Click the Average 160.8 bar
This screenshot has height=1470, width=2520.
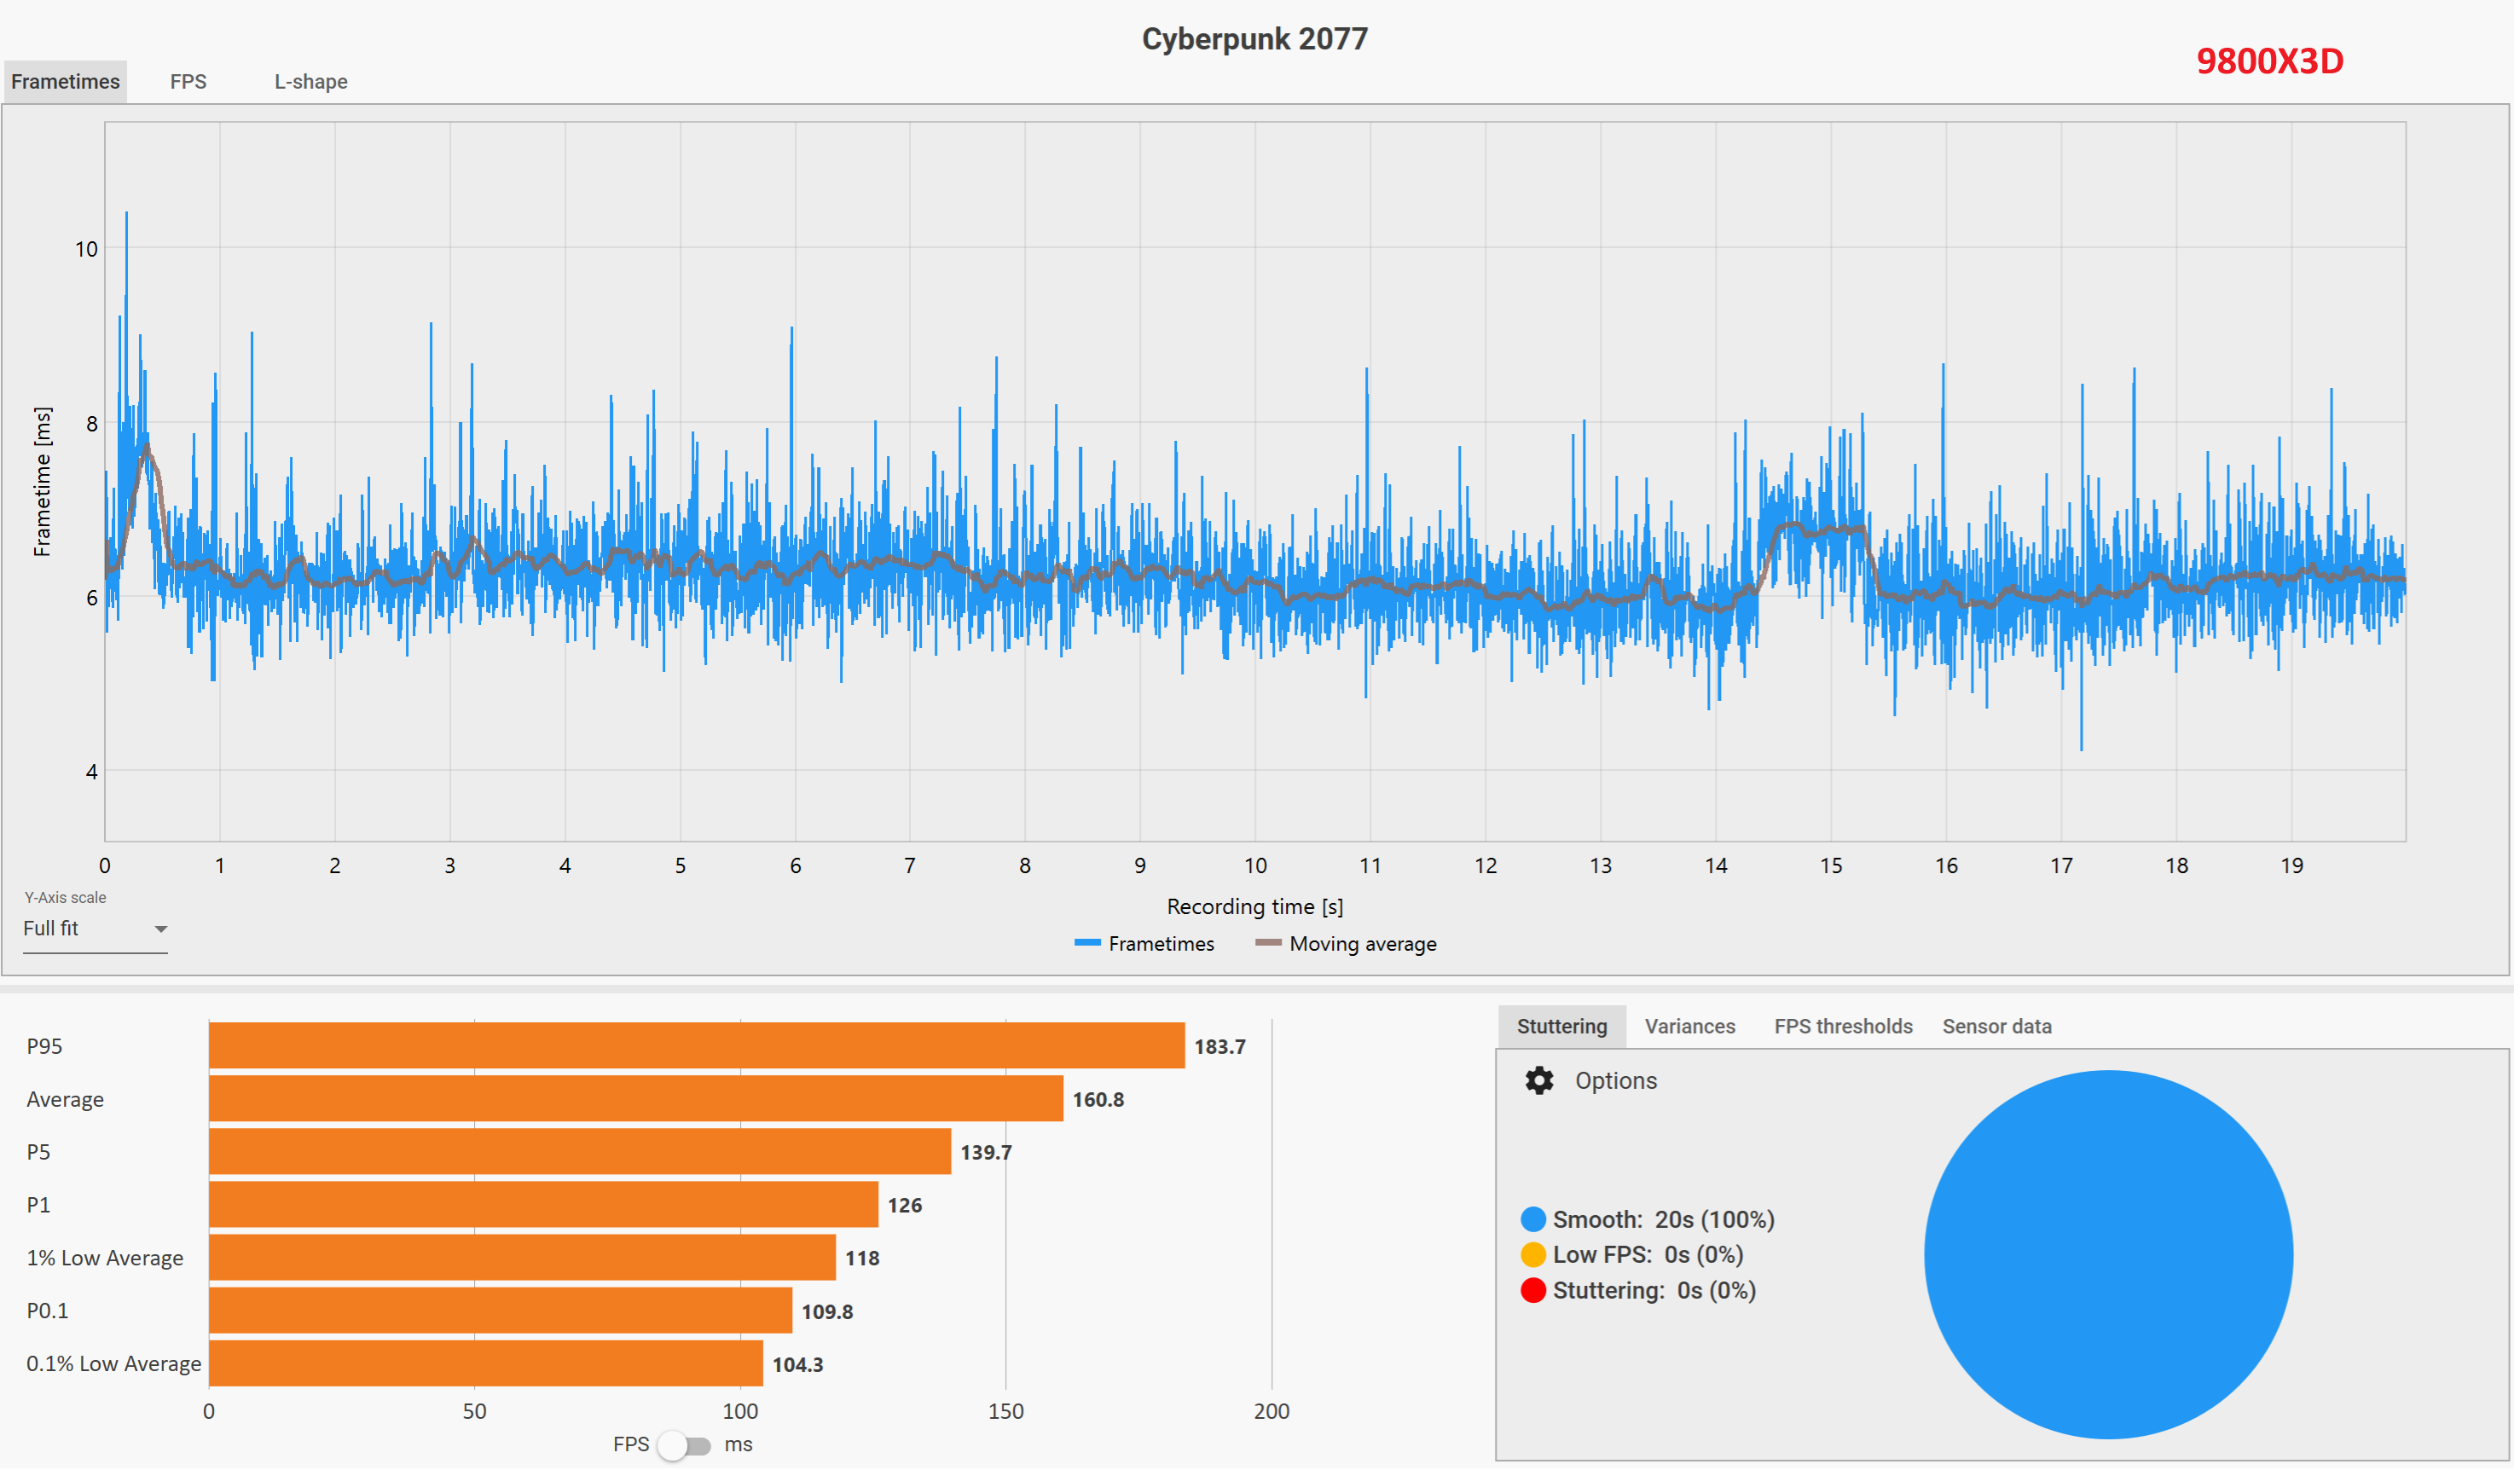(x=636, y=1100)
